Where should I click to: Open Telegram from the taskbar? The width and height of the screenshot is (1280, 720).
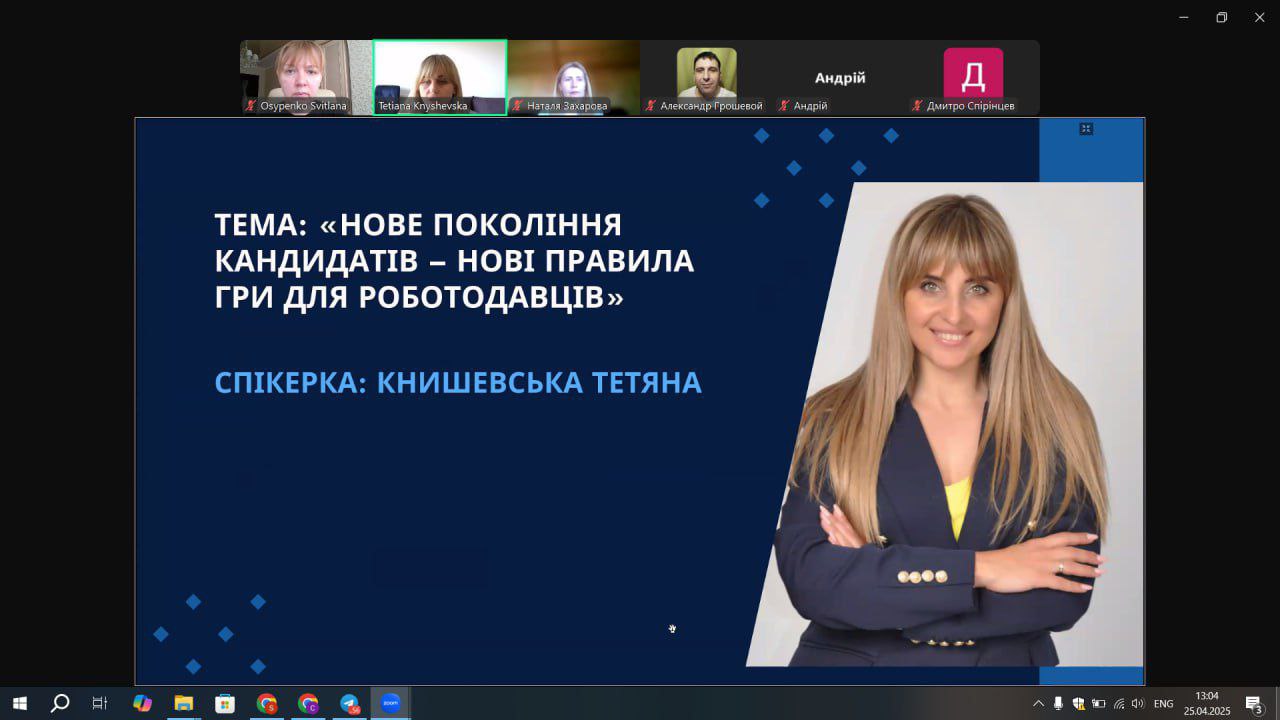349,703
